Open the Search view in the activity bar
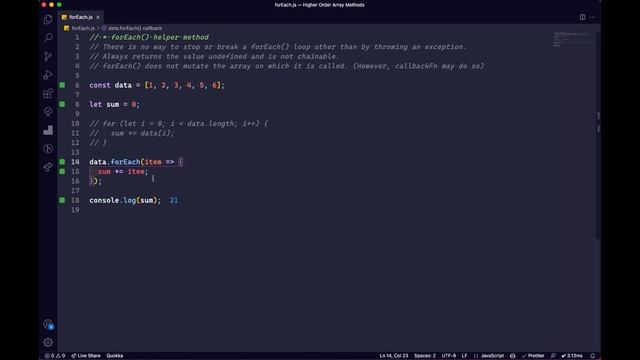Image resolution: width=640 pixels, height=360 pixels. coord(48,38)
